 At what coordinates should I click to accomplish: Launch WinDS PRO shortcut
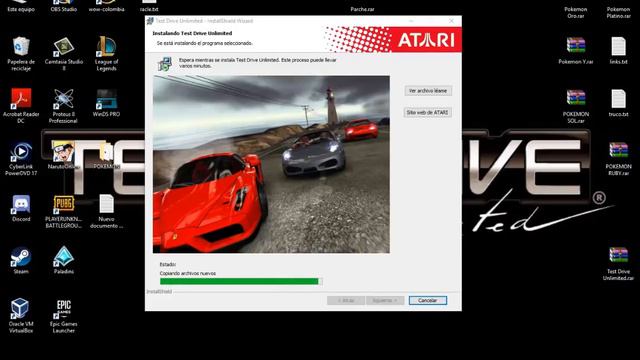106,102
